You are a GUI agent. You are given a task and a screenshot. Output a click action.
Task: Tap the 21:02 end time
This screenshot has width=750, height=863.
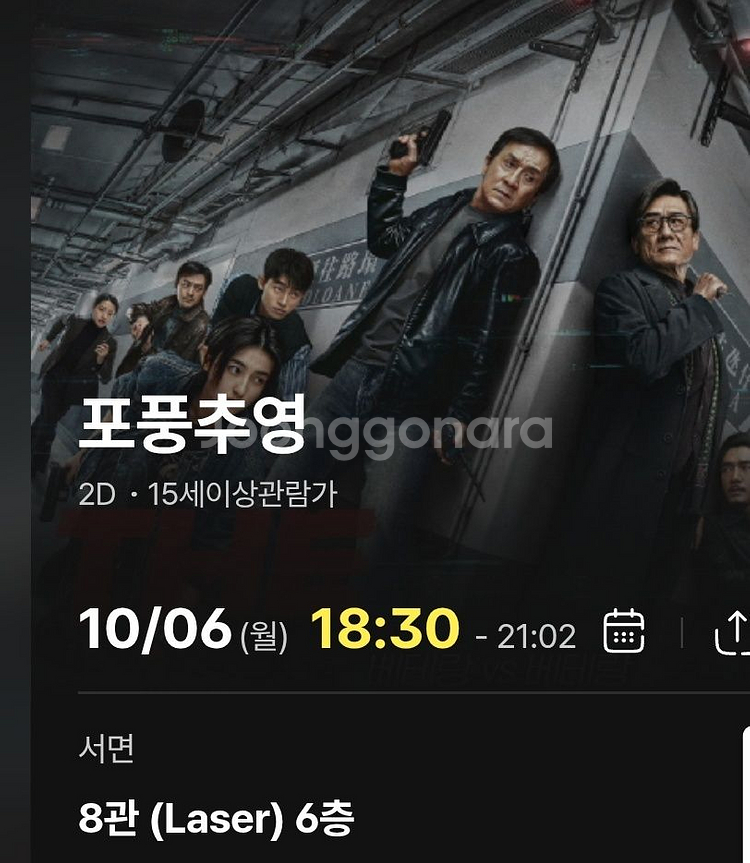536,637
